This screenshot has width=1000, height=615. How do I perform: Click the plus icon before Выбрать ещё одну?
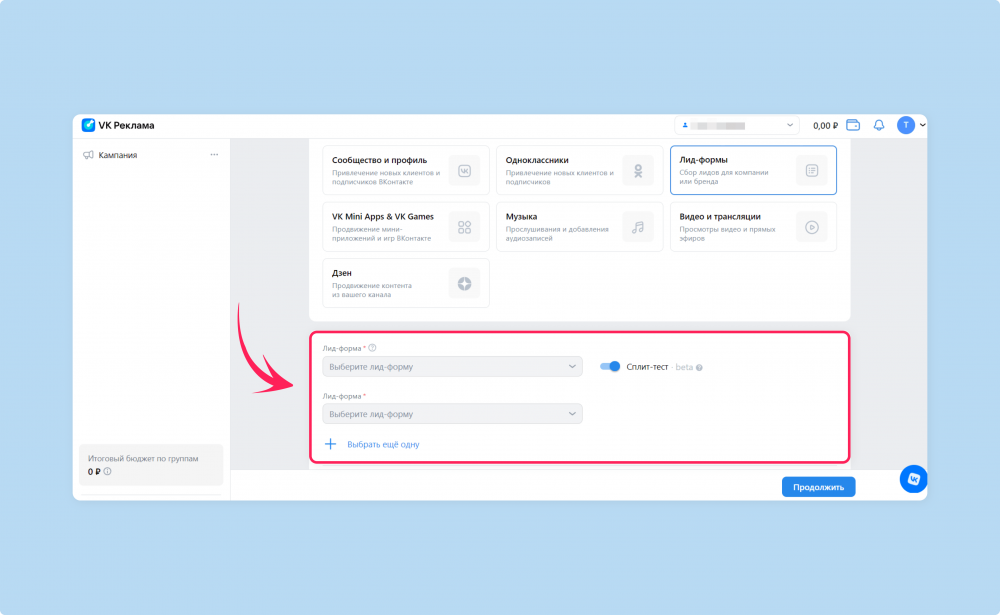coord(330,444)
